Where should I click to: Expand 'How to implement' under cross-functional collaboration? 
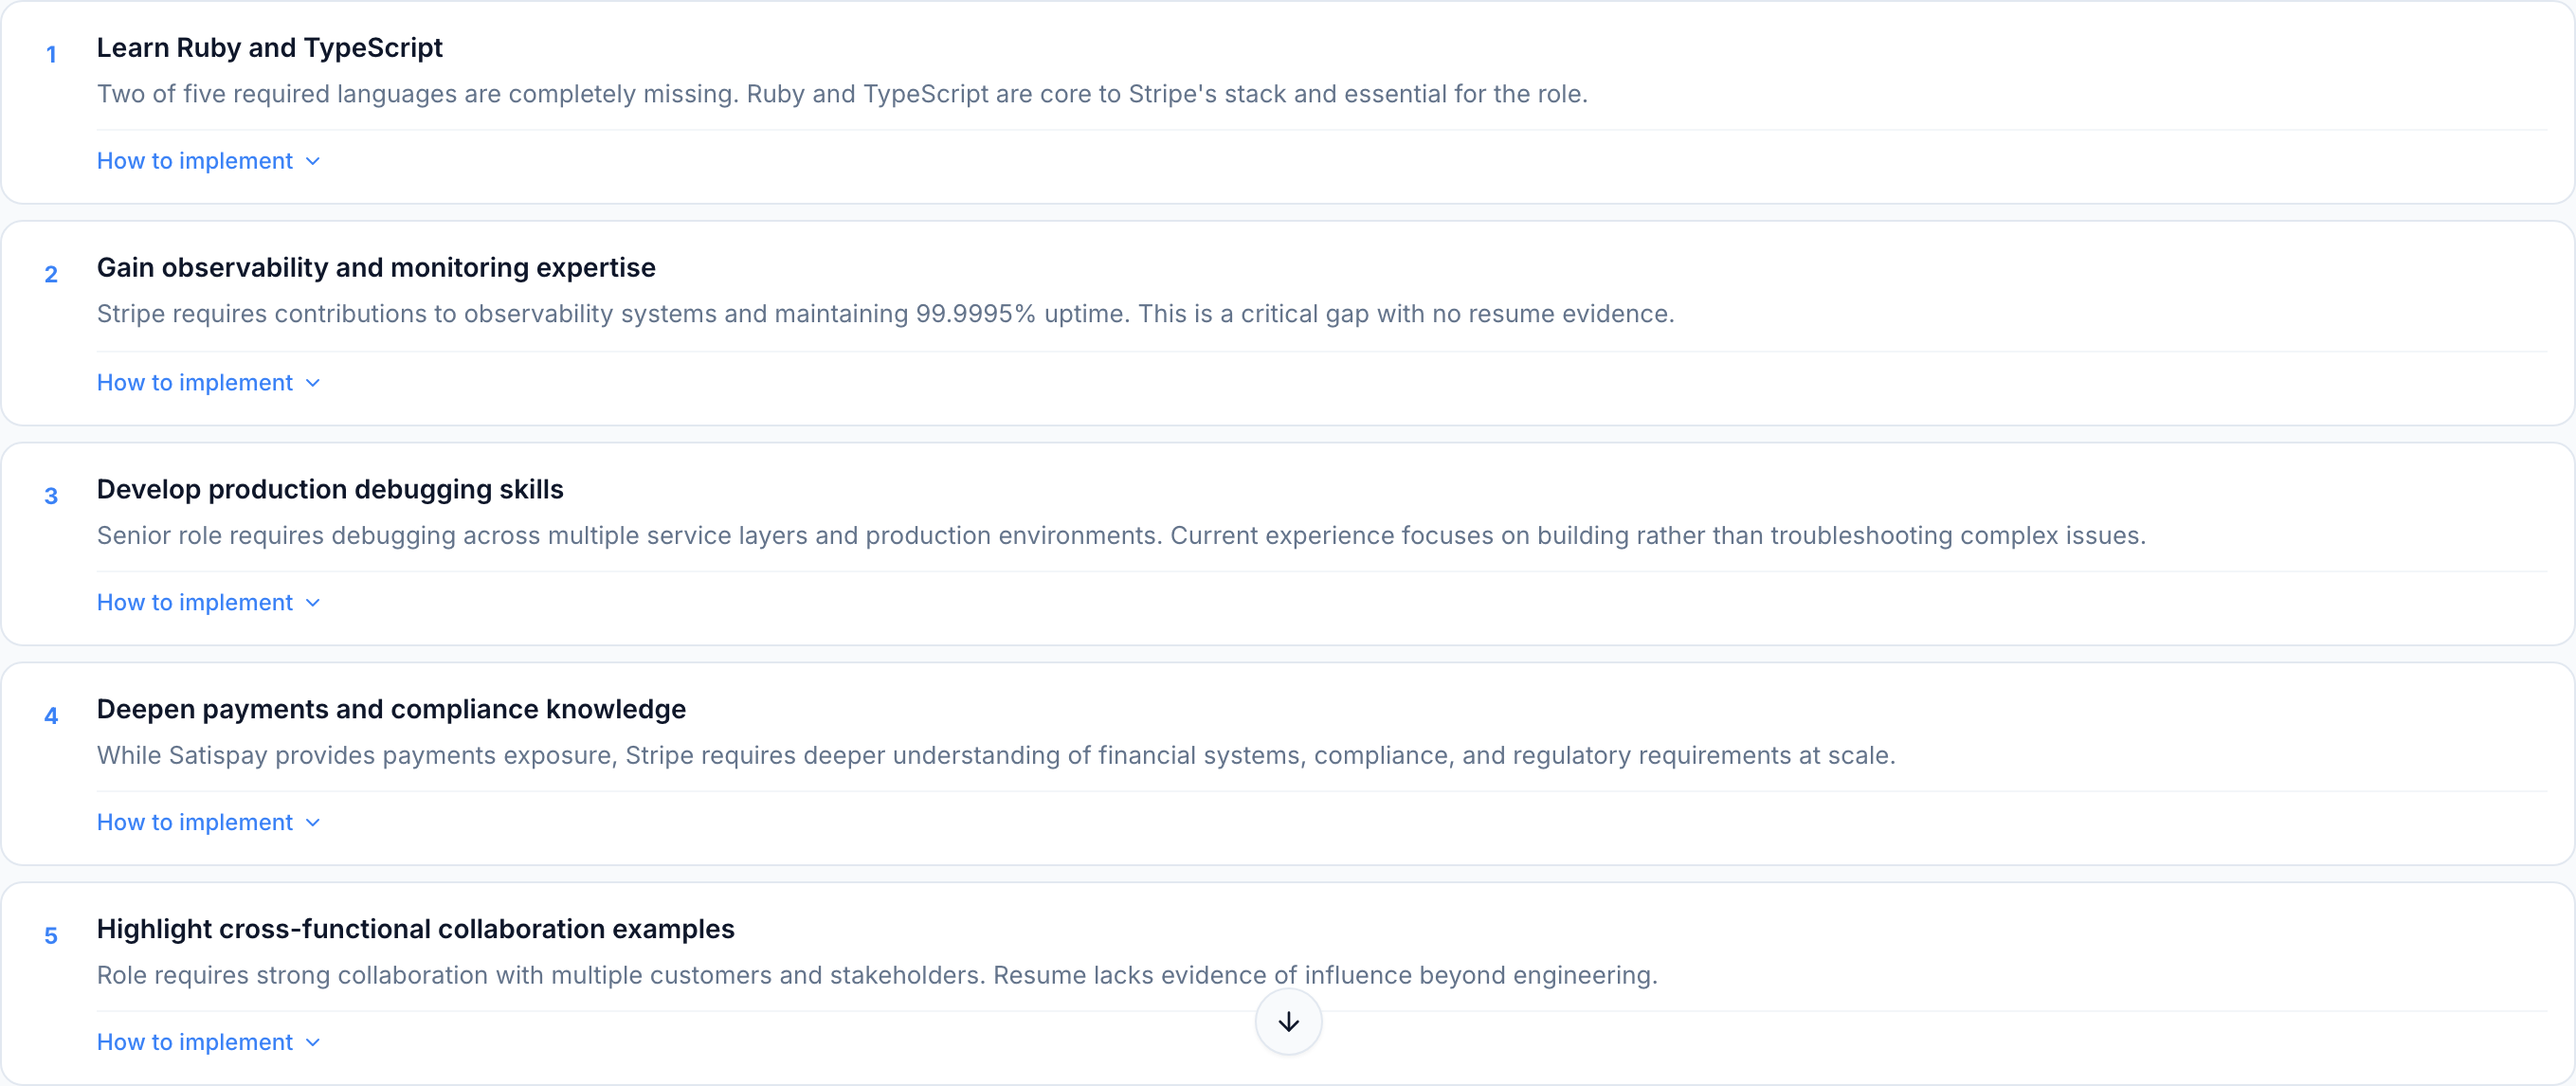click(x=195, y=1042)
